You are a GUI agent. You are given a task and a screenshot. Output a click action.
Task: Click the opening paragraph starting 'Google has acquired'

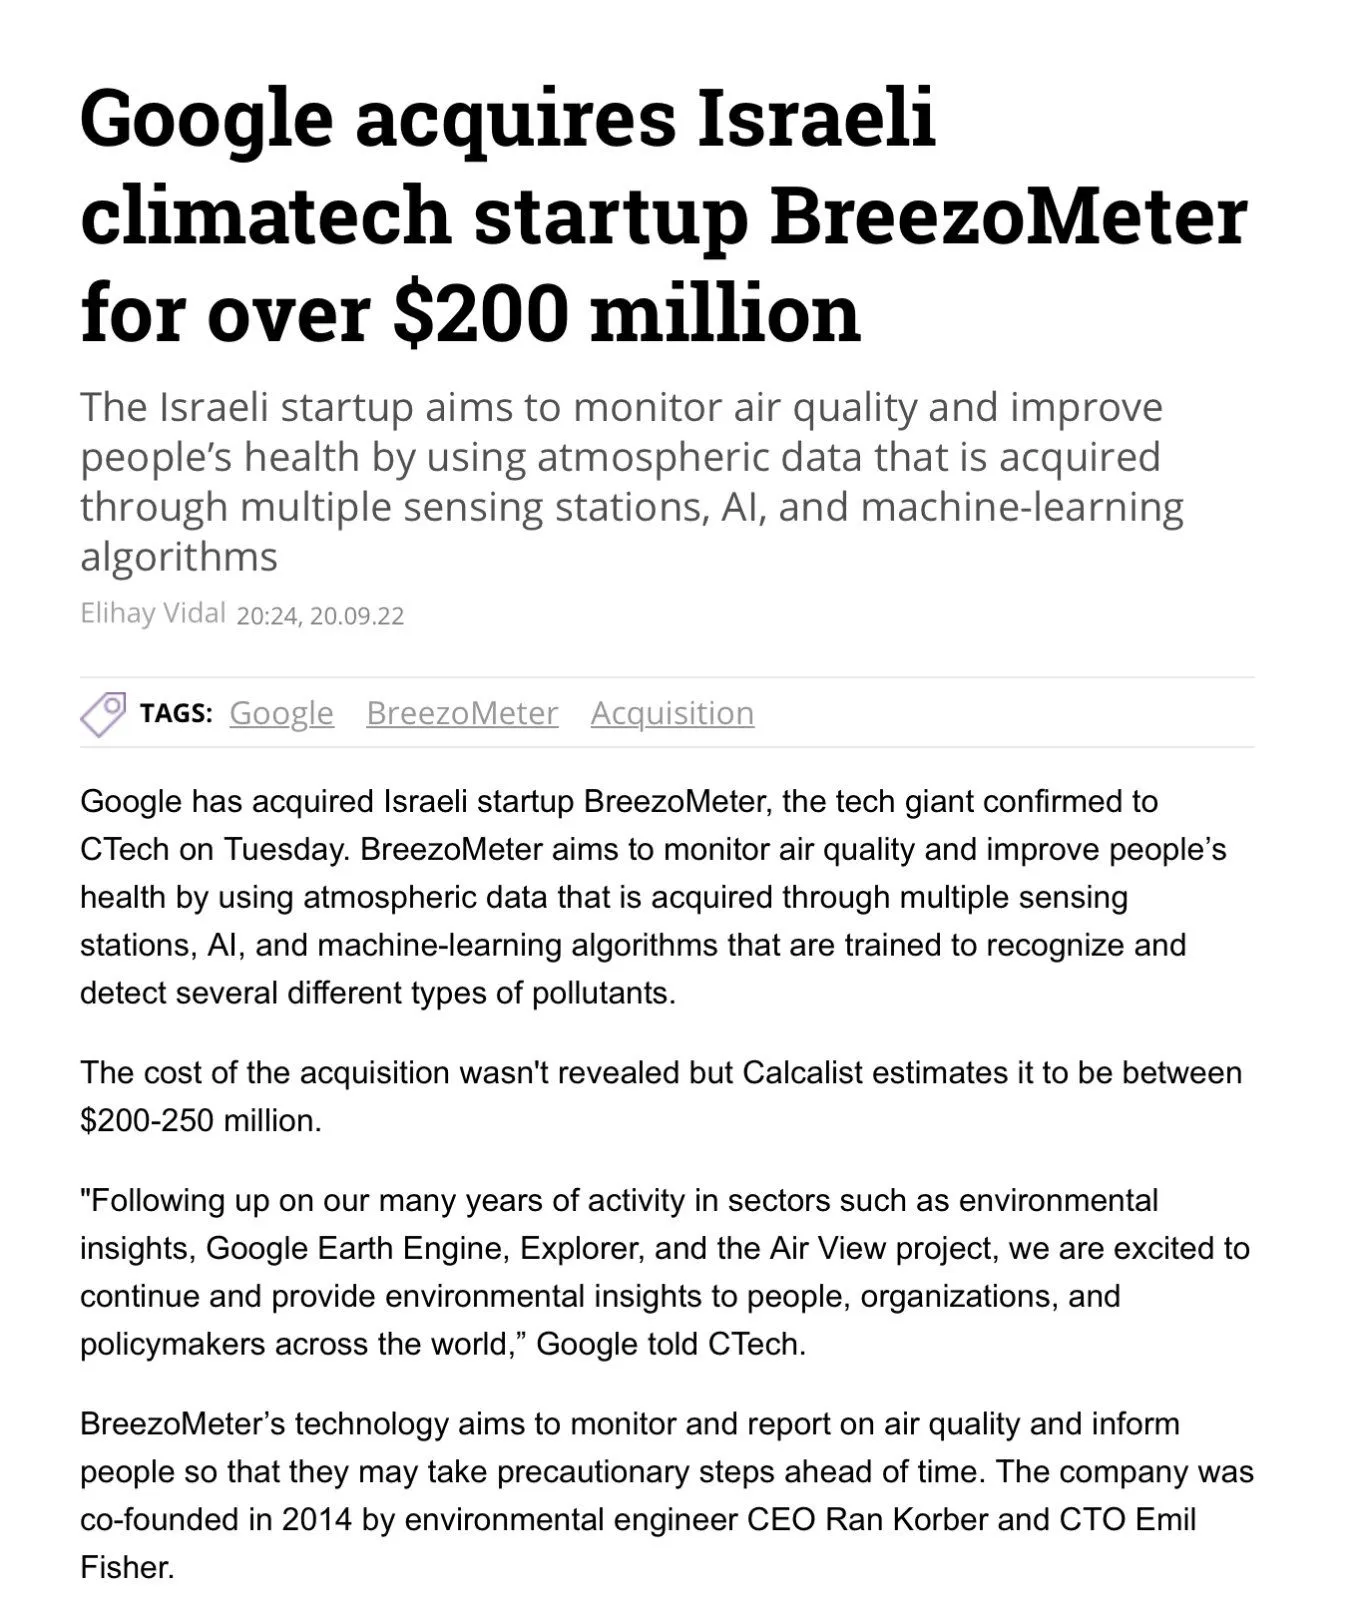652,897
